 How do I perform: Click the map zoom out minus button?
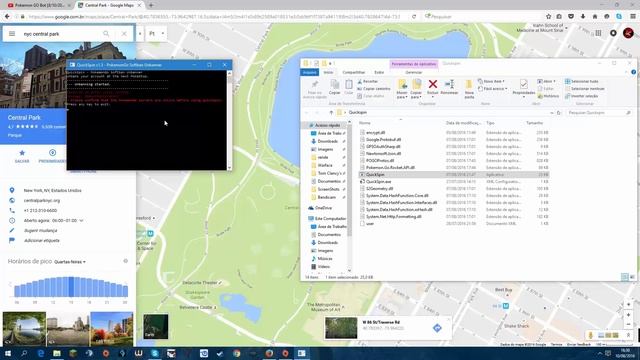(x=629, y=324)
